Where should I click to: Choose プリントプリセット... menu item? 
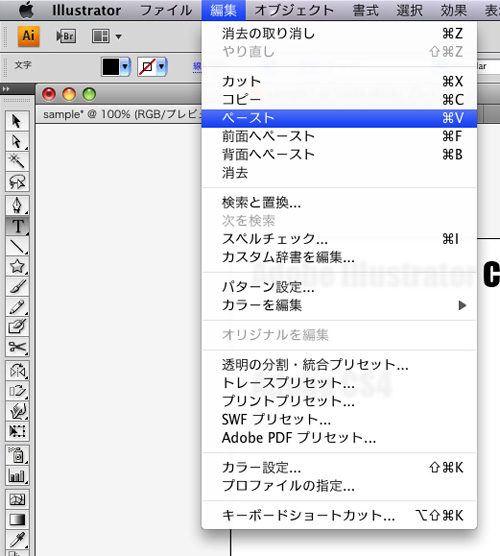point(339,401)
